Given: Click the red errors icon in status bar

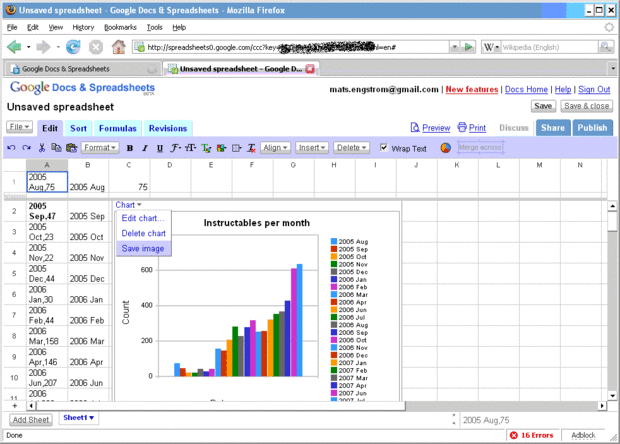Looking at the screenshot, I should tap(514, 435).
